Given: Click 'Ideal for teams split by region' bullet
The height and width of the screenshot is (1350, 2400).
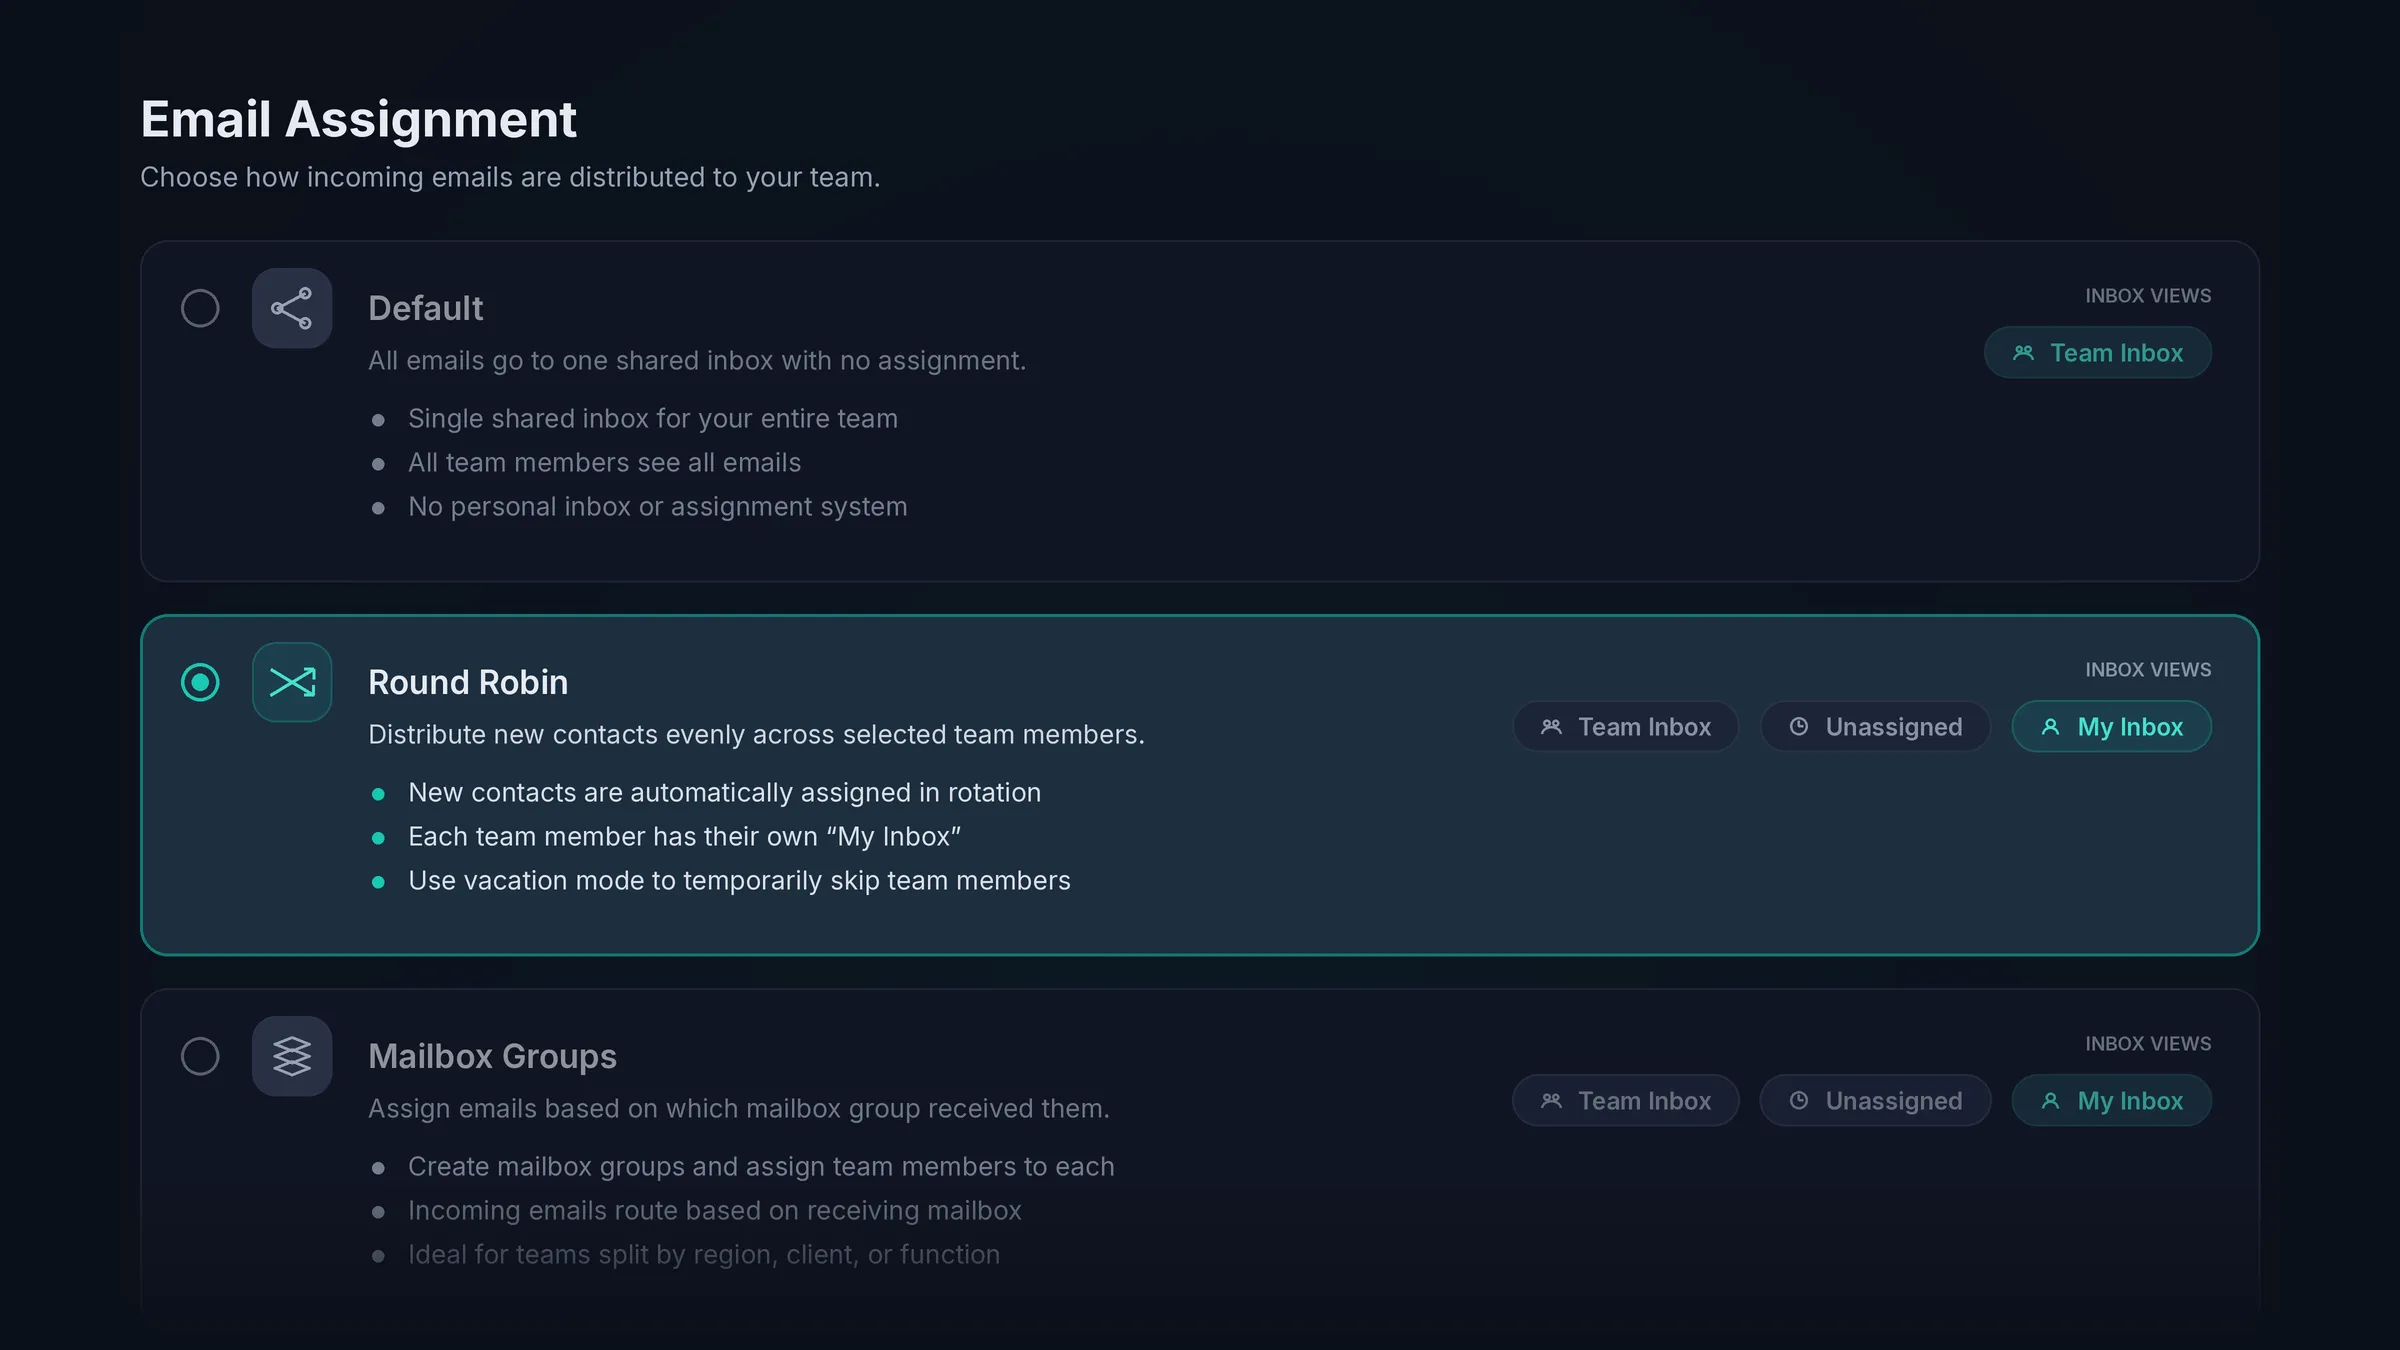Looking at the screenshot, I should [704, 1255].
